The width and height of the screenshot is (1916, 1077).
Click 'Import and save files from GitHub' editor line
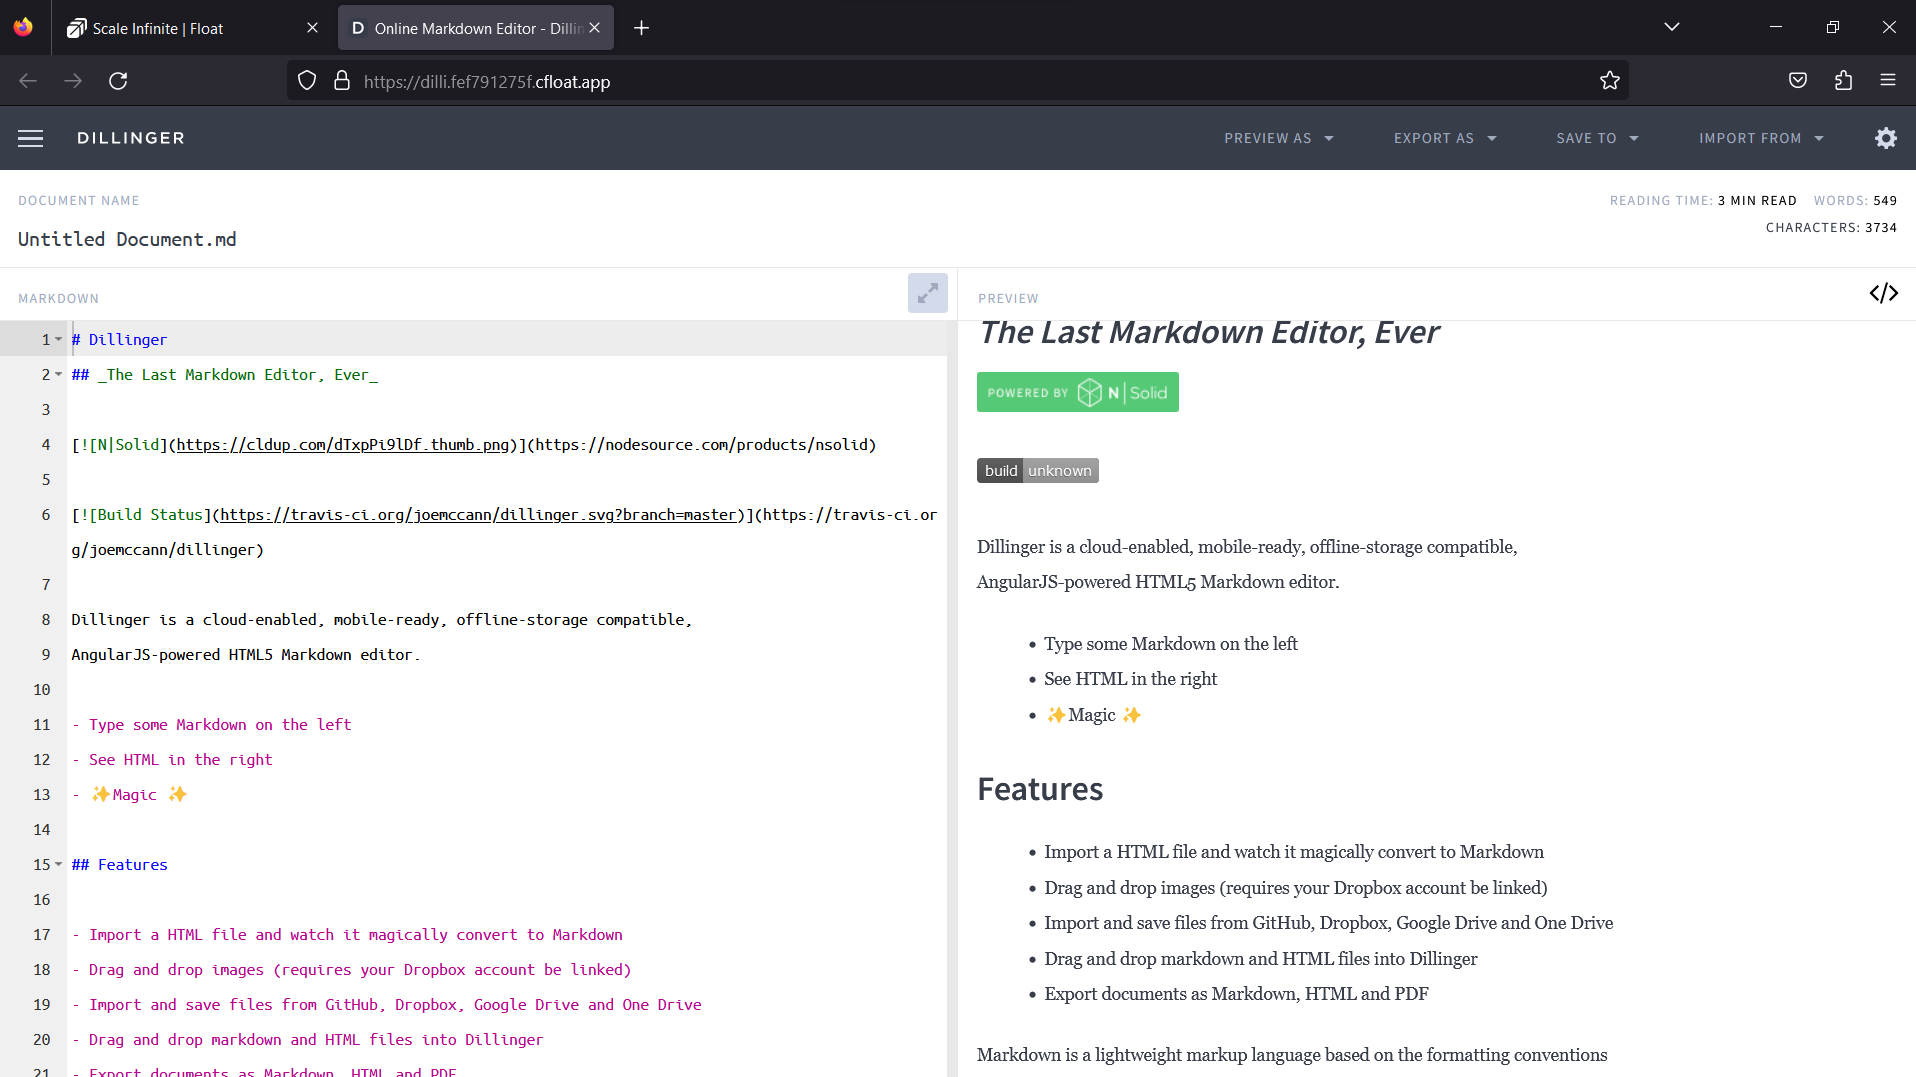click(x=386, y=1005)
